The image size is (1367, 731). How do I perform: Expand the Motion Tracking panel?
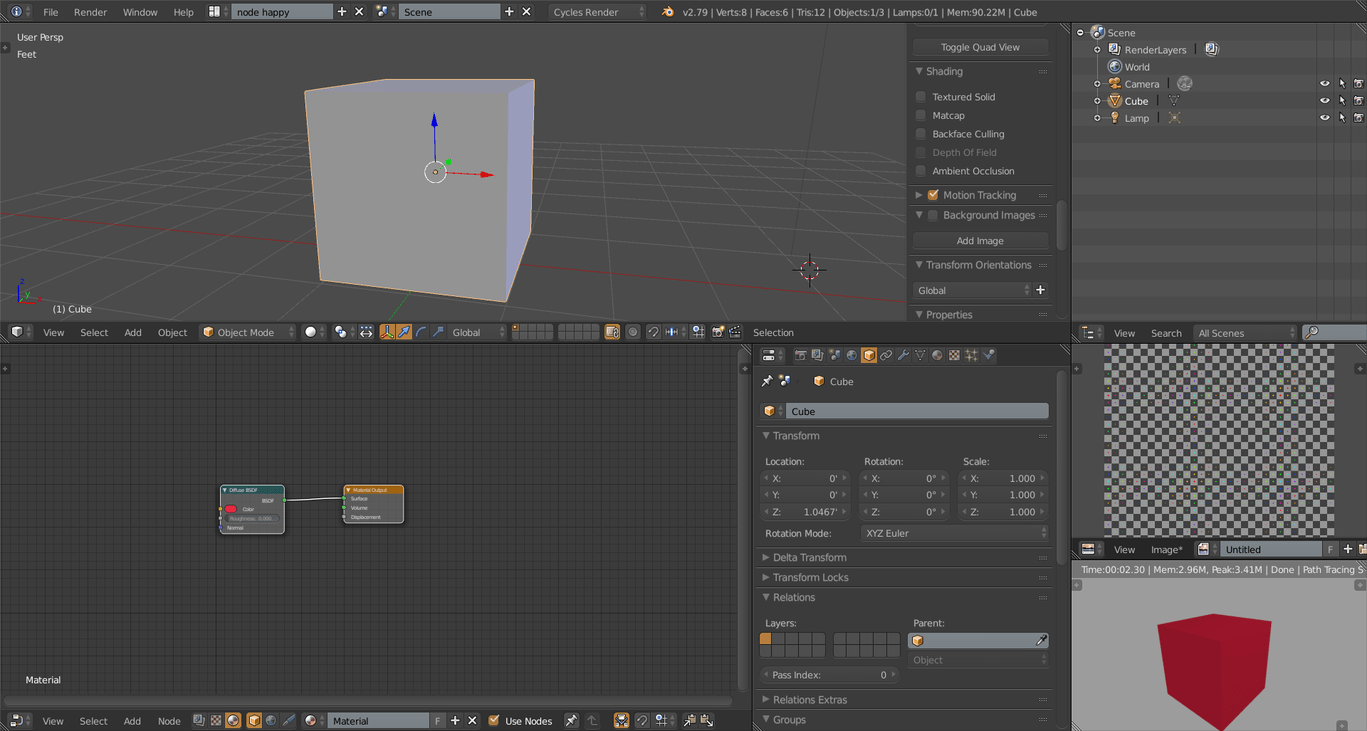point(921,195)
